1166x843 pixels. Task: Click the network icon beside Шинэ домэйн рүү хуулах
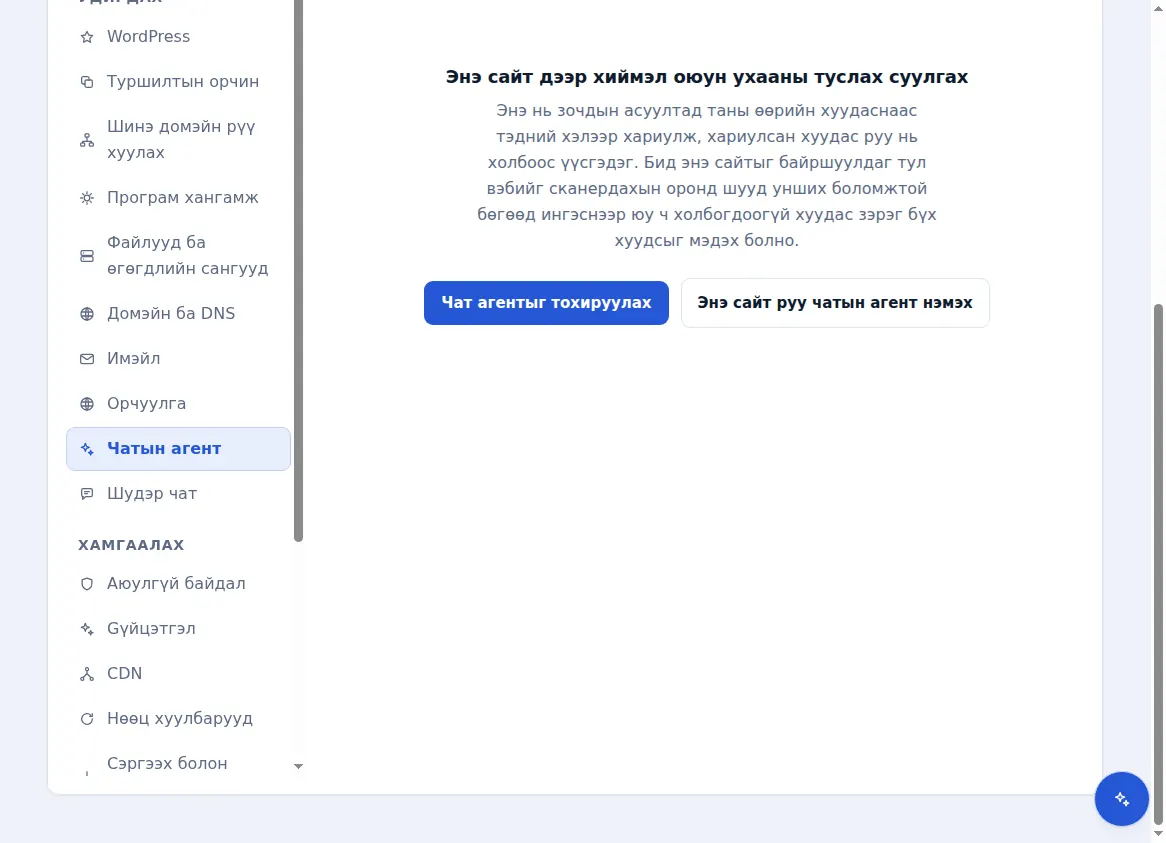click(87, 140)
